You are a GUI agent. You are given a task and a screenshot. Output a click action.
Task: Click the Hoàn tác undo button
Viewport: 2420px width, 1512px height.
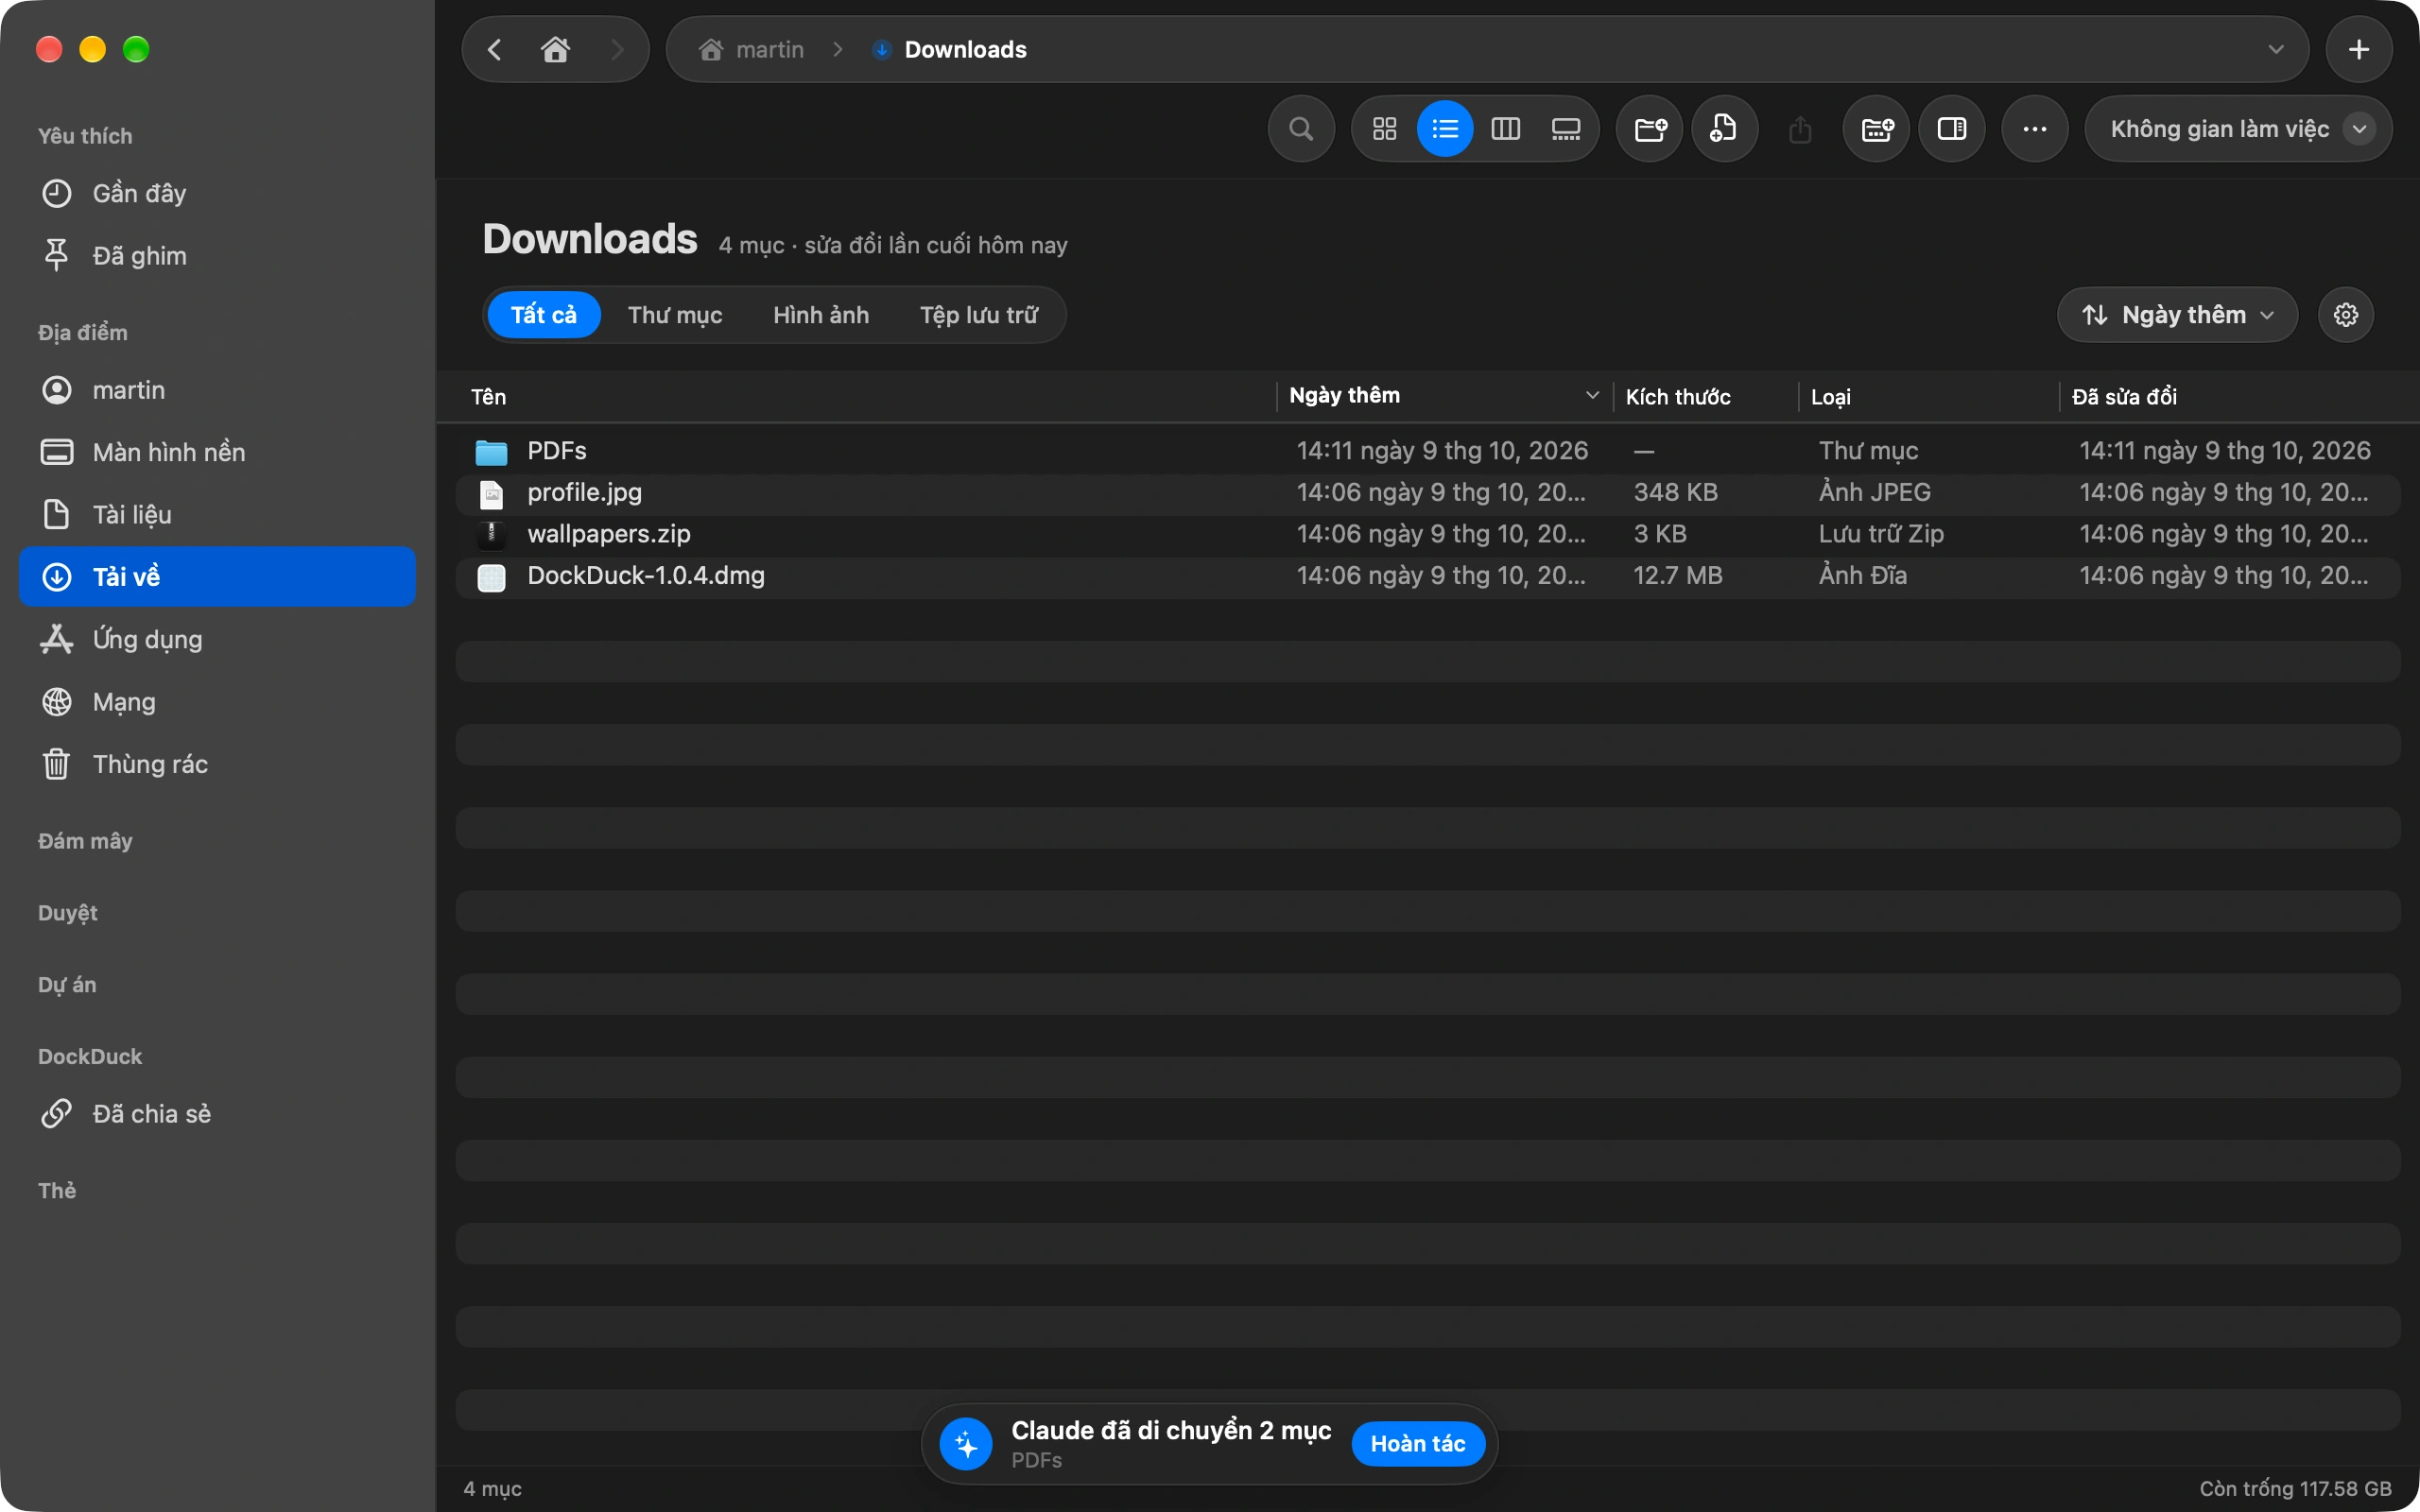pos(1417,1443)
